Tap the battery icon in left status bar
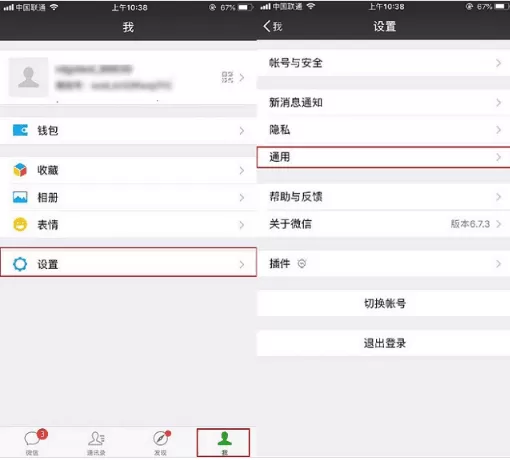This screenshot has width=510, height=460. 245,7
